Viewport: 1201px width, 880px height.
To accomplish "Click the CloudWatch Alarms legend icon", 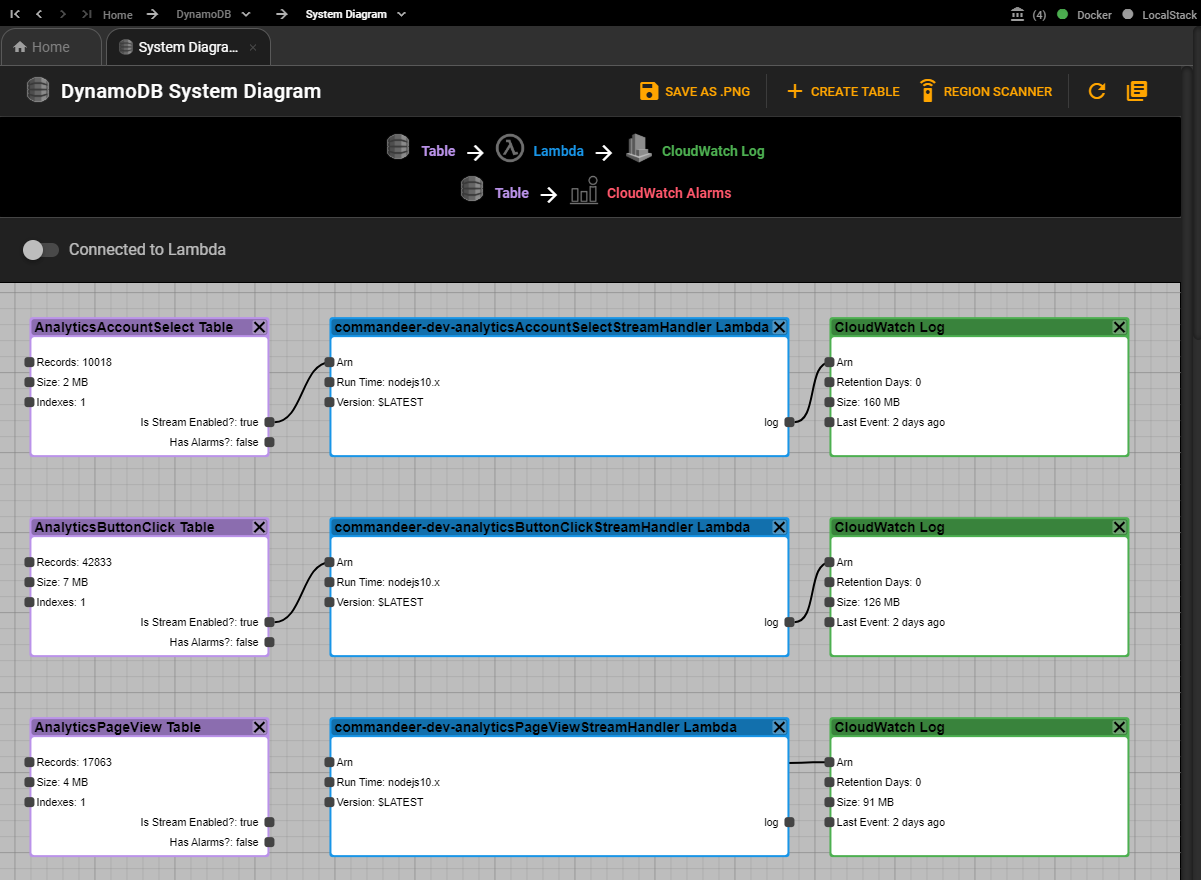I will 584,191.
